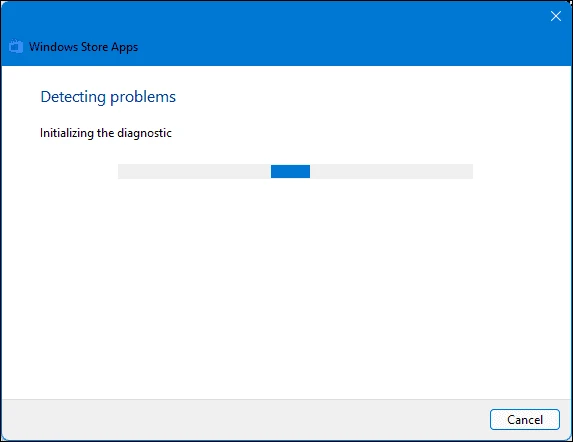This screenshot has width=573, height=442.
Task: Close the troubleshooter with the X icon
Action: (556, 16)
